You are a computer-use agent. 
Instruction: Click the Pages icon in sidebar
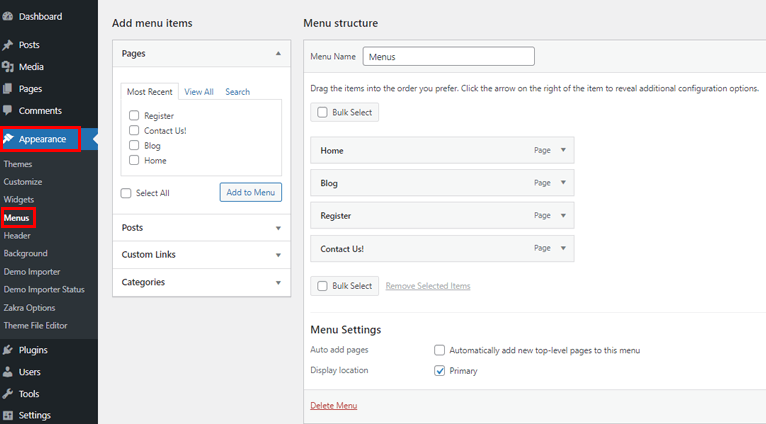(x=8, y=89)
